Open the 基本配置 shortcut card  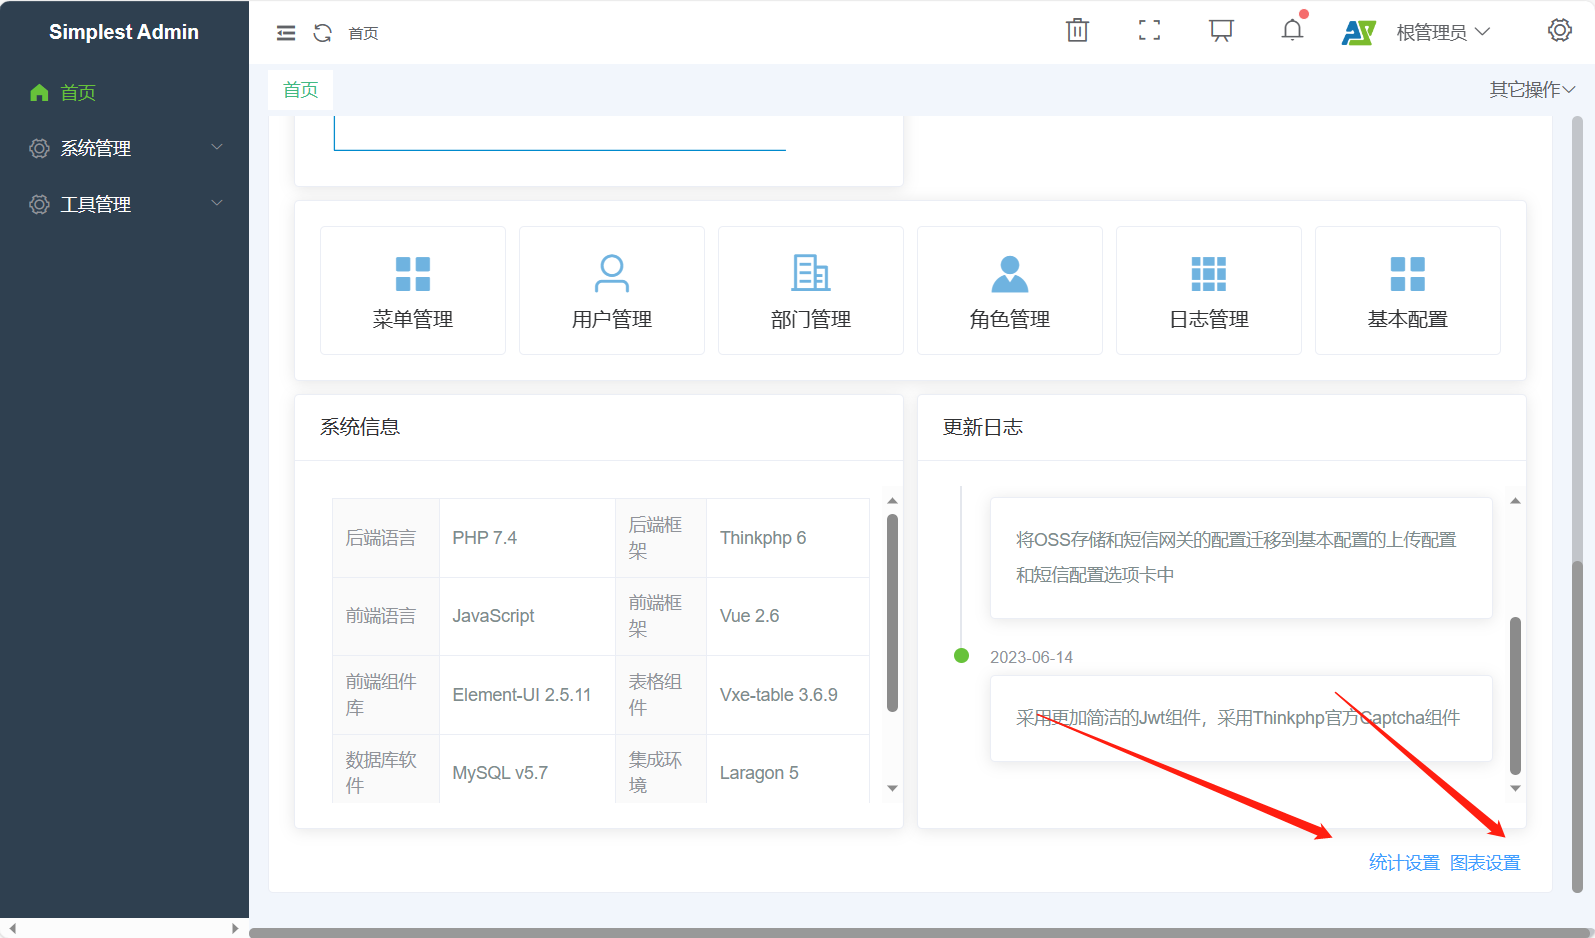tap(1408, 291)
